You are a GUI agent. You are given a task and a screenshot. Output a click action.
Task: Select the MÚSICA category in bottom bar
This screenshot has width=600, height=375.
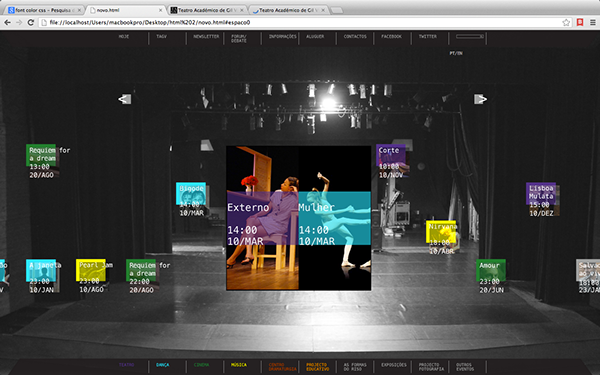(239, 365)
